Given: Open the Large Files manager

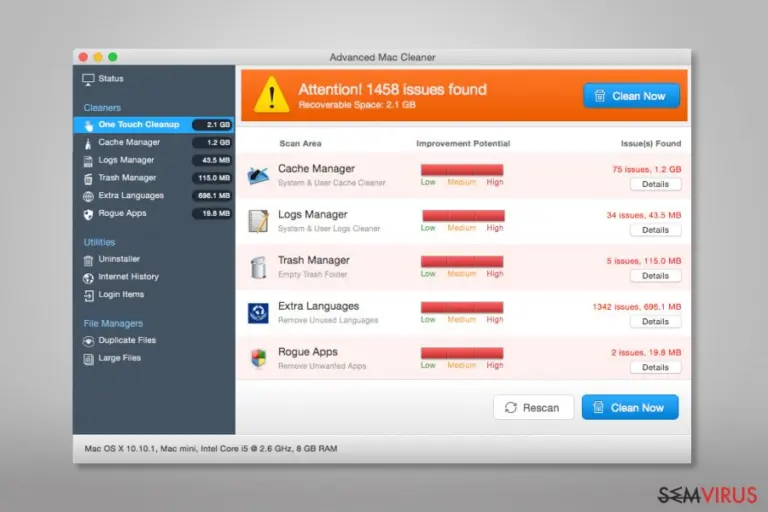Looking at the screenshot, I should (x=120, y=358).
